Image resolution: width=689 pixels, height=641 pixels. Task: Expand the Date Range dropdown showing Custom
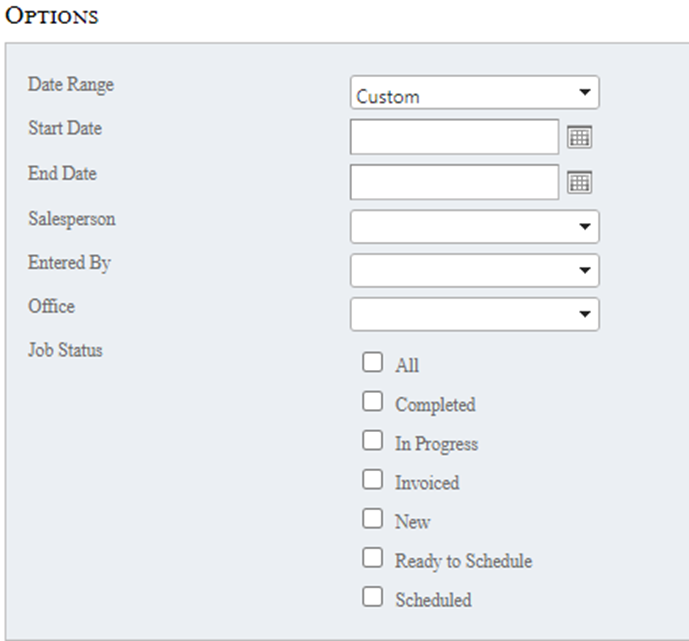pyautogui.click(x=474, y=93)
